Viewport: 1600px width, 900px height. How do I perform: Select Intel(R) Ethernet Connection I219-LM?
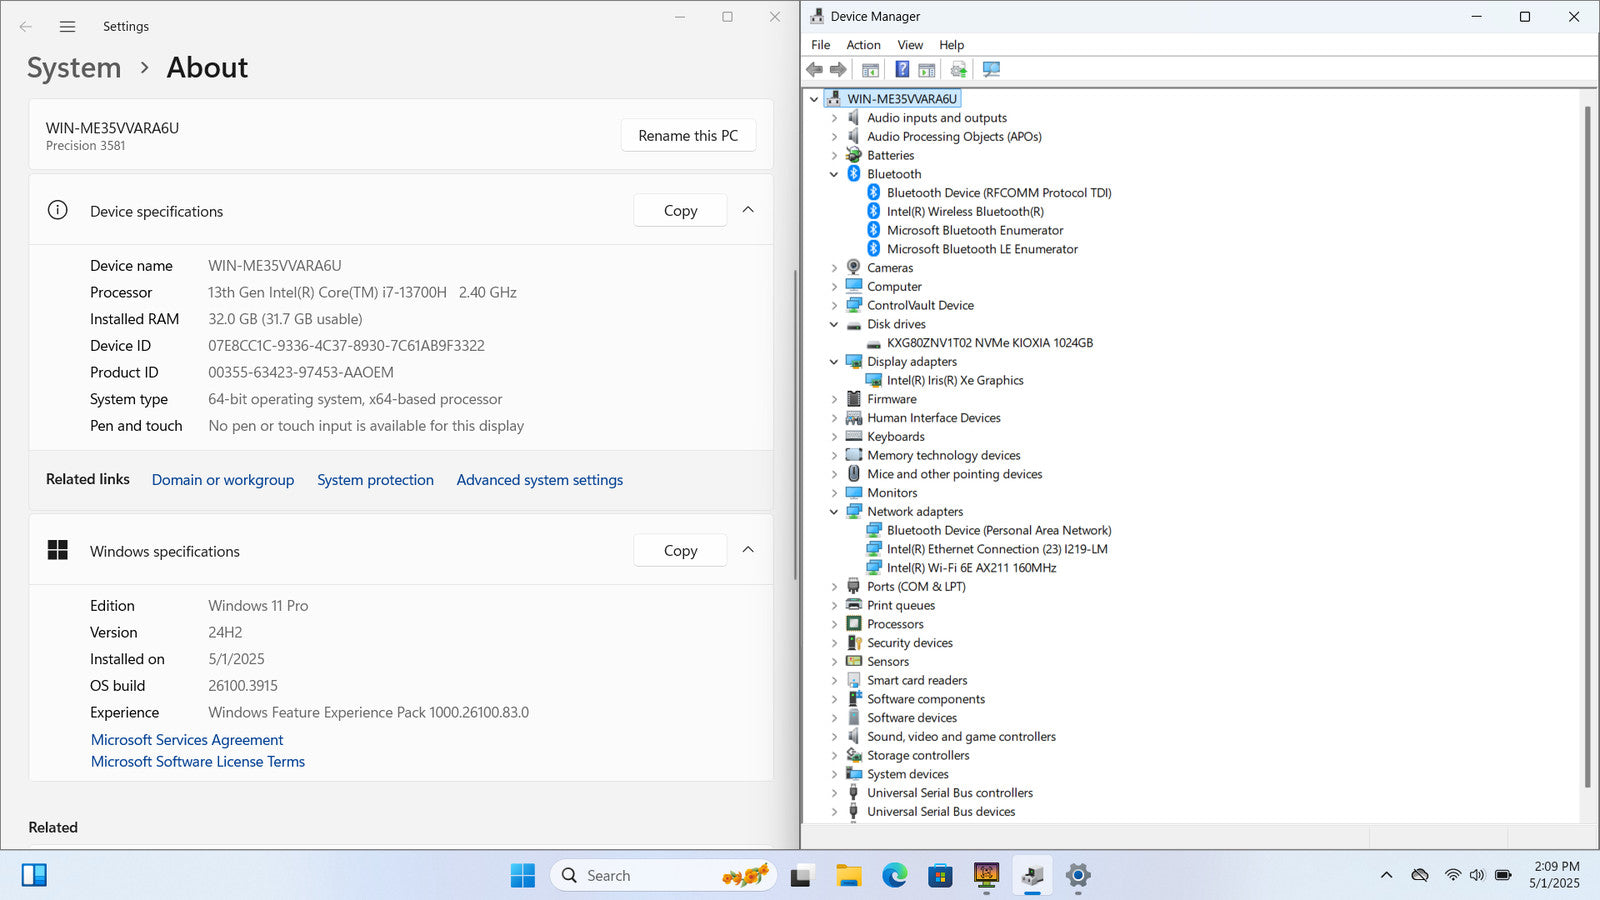997,549
